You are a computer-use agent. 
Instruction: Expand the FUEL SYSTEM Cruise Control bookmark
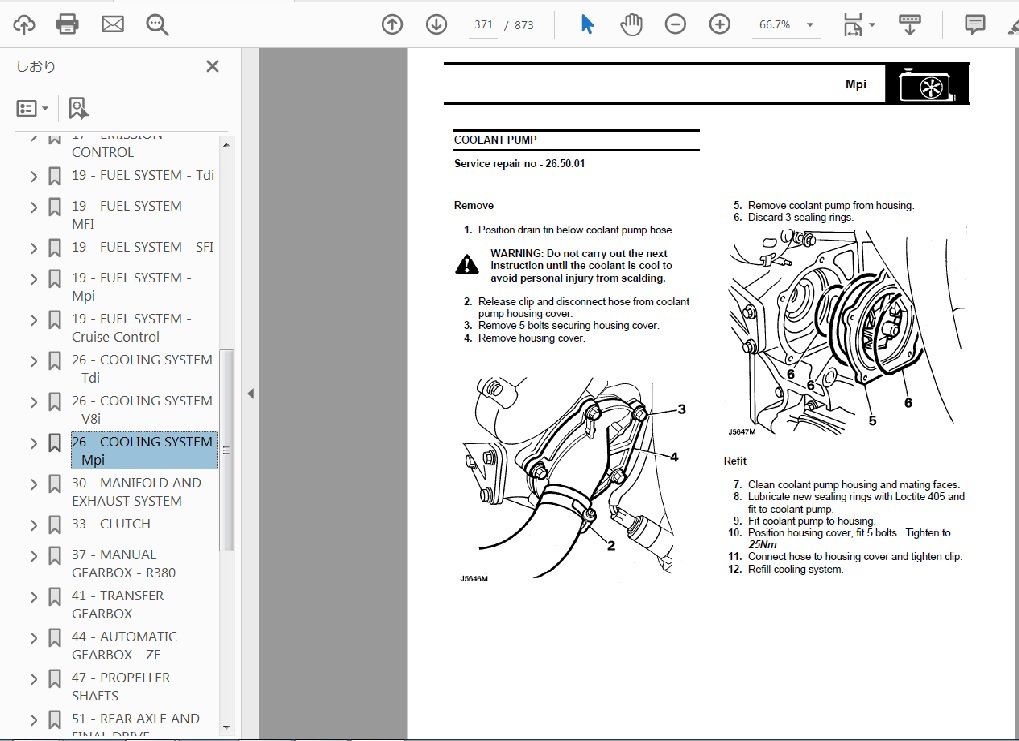(34, 320)
